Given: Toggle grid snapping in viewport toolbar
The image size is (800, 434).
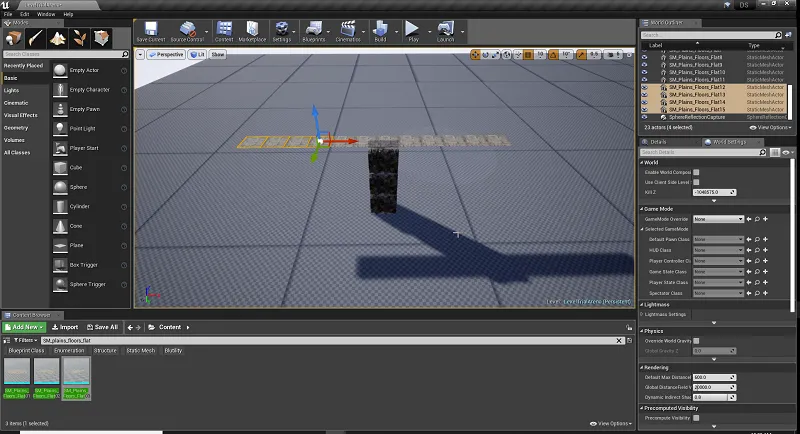Looking at the screenshot, I should tap(529, 55).
